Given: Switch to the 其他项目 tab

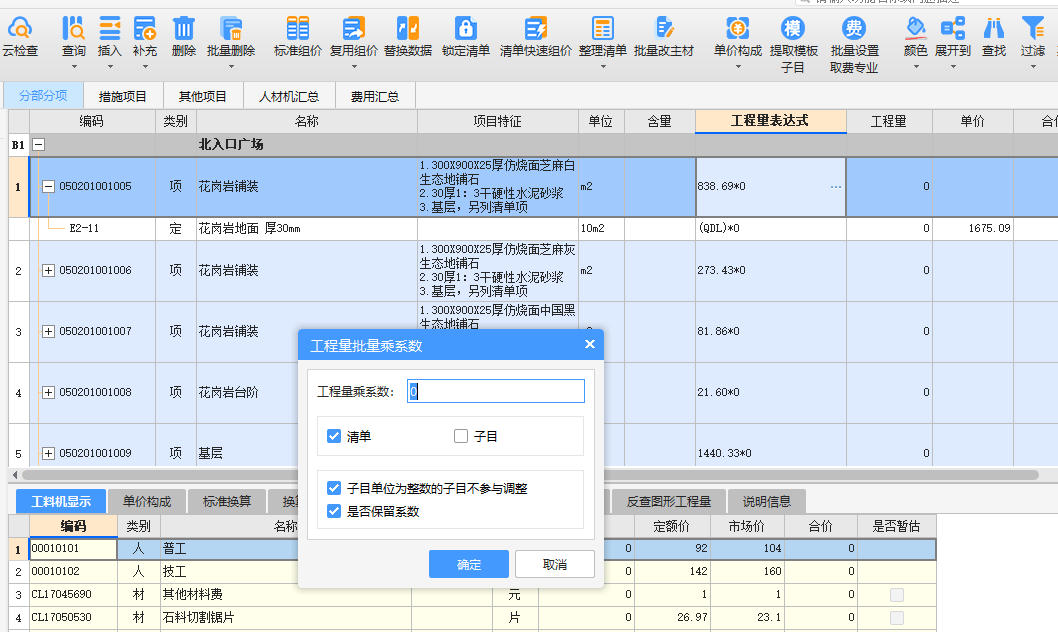Looking at the screenshot, I should click(x=202, y=96).
